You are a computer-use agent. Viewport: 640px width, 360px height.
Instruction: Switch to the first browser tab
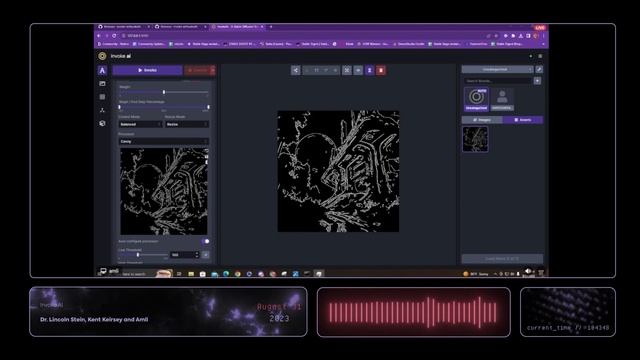pos(123,27)
